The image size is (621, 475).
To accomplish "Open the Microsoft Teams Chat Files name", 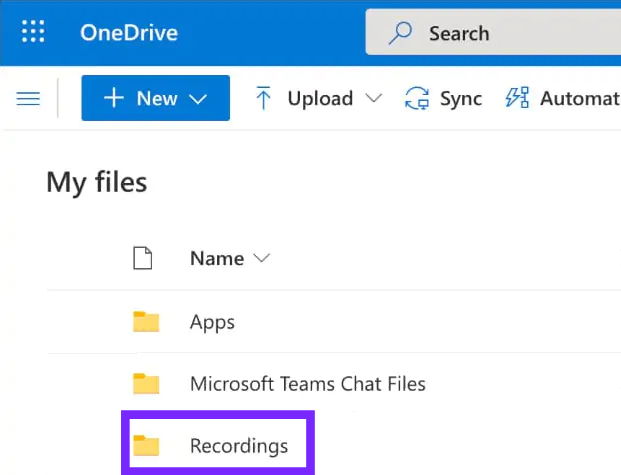I will click(x=307, y=384).
